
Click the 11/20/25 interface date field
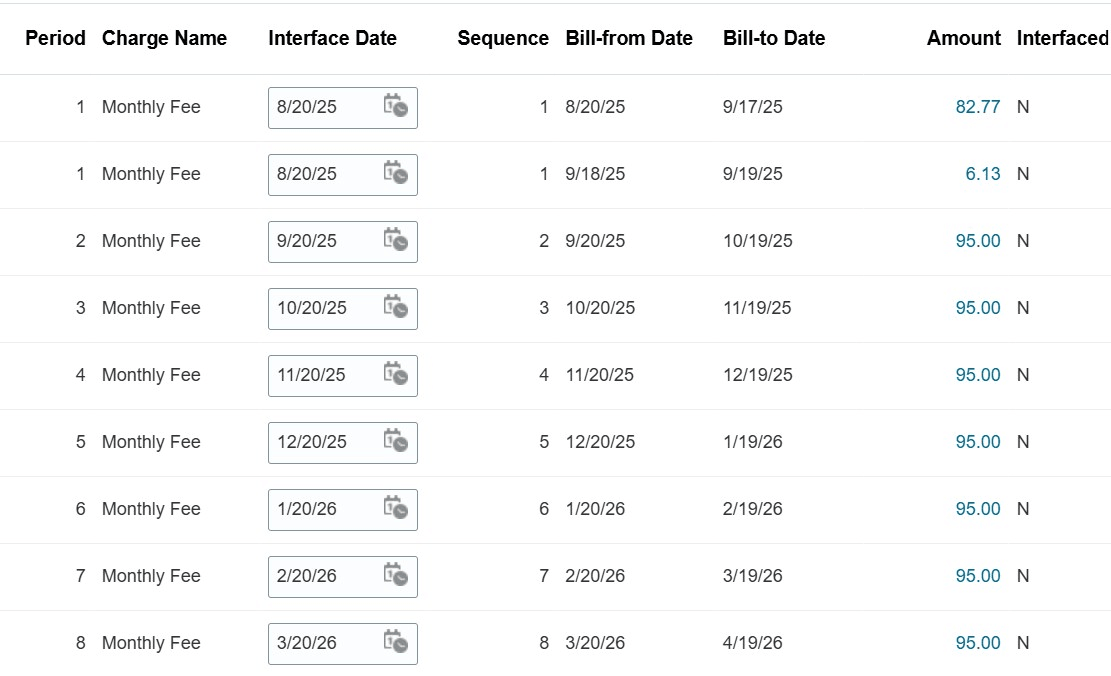315,375
